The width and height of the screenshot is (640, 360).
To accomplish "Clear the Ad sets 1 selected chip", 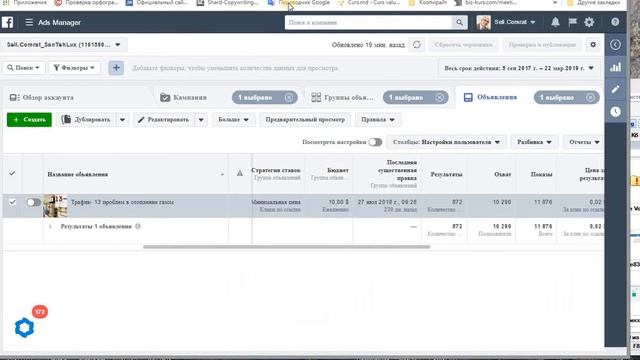I will click(440, 98).
